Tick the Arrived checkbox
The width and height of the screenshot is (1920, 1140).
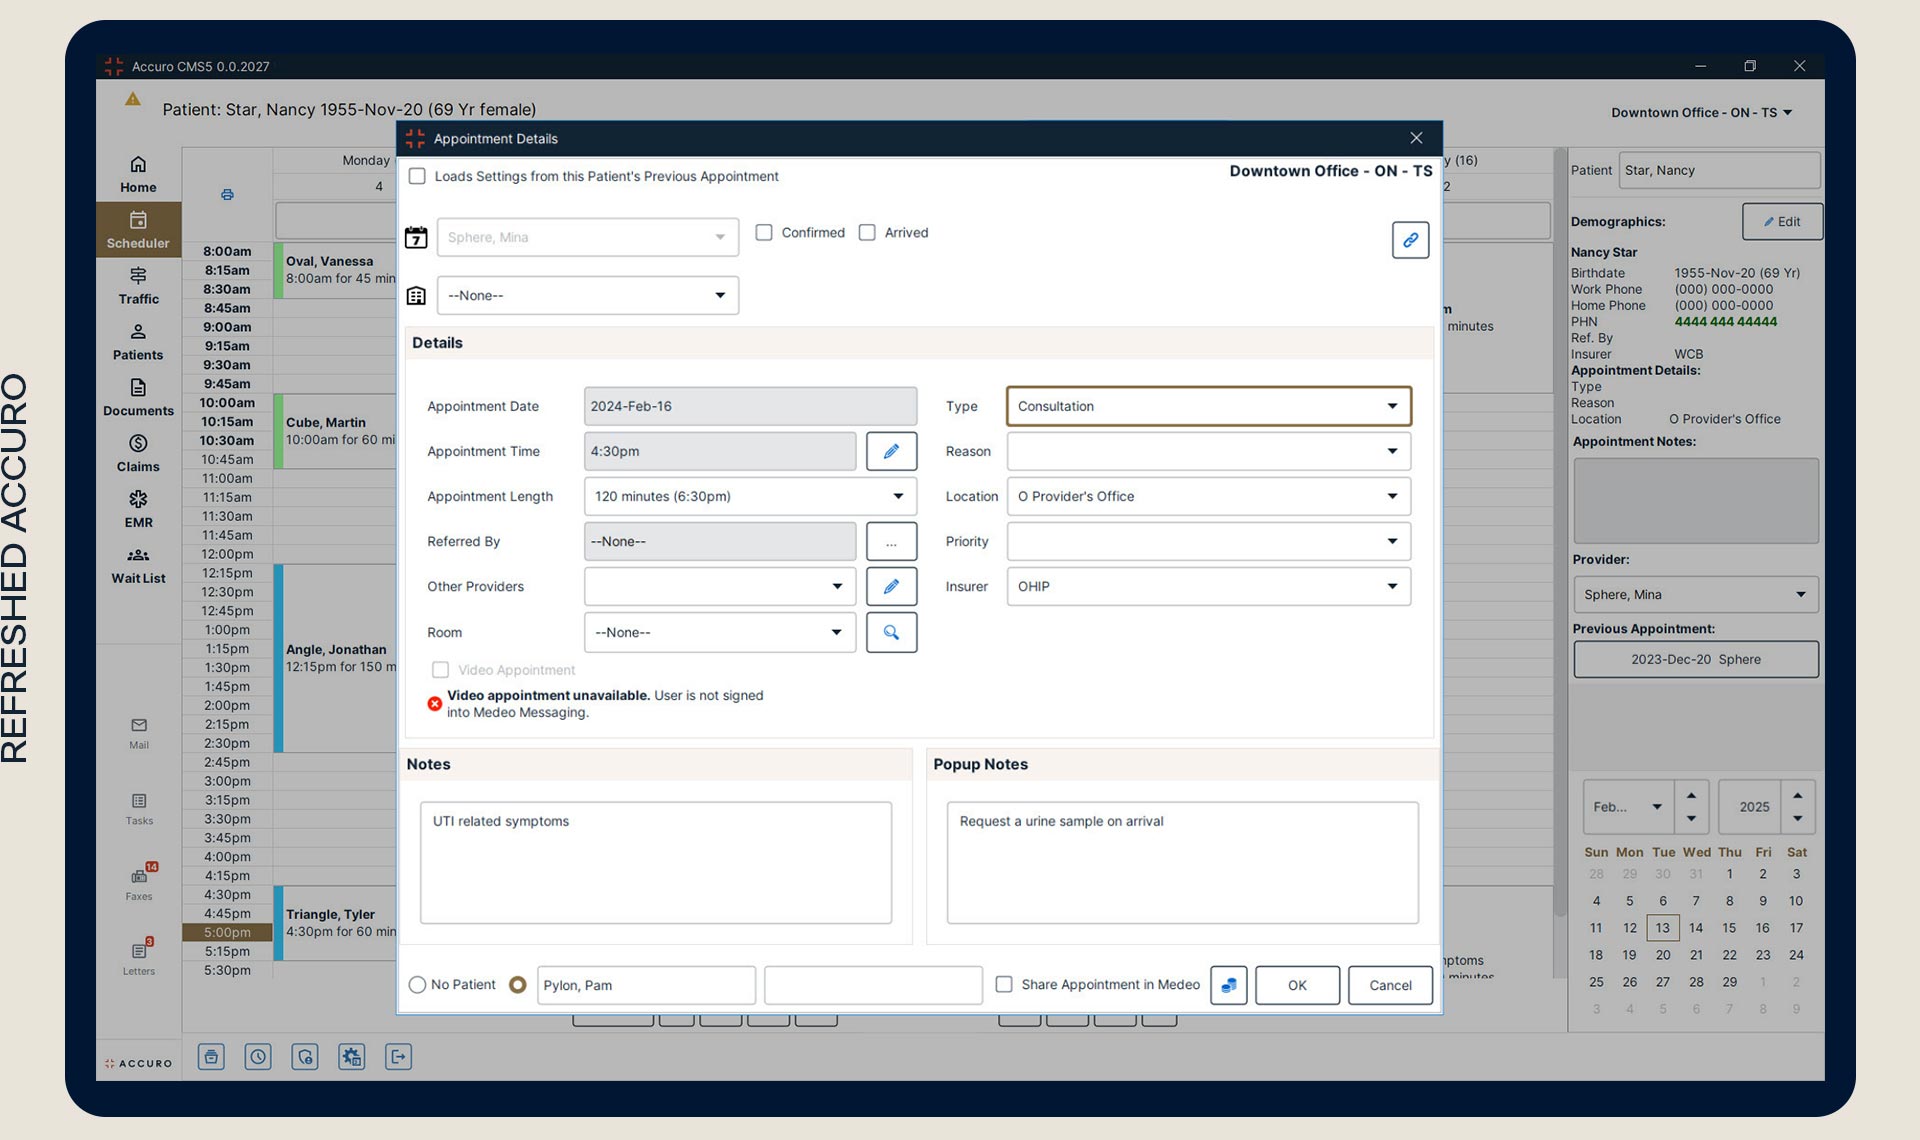[867, 232]
